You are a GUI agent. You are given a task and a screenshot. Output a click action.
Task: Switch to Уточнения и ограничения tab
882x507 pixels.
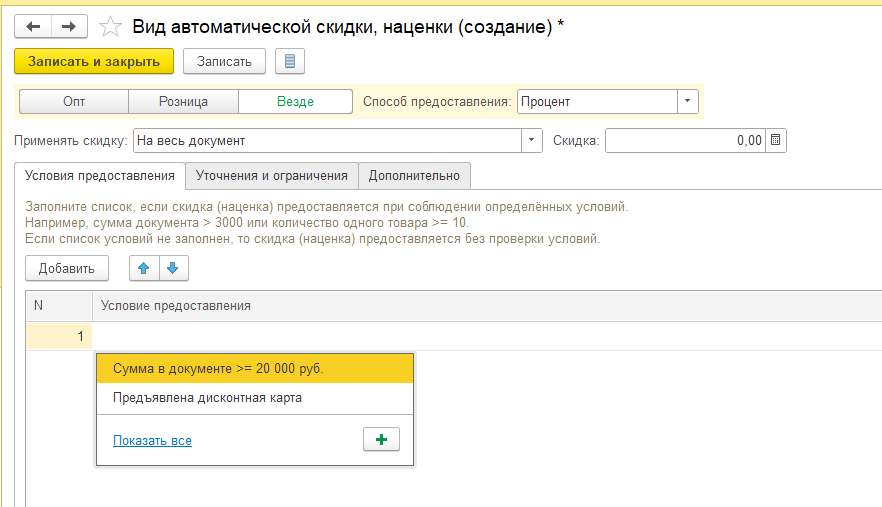272,176
